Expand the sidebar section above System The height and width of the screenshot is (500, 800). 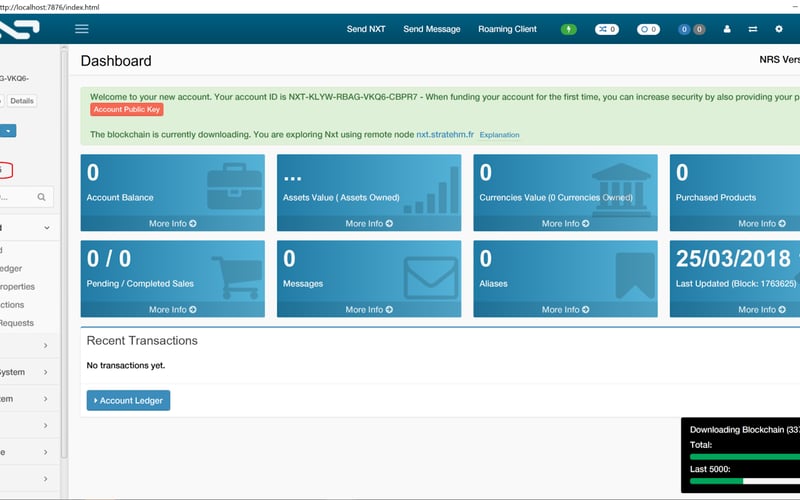click(x=45, y=345)
